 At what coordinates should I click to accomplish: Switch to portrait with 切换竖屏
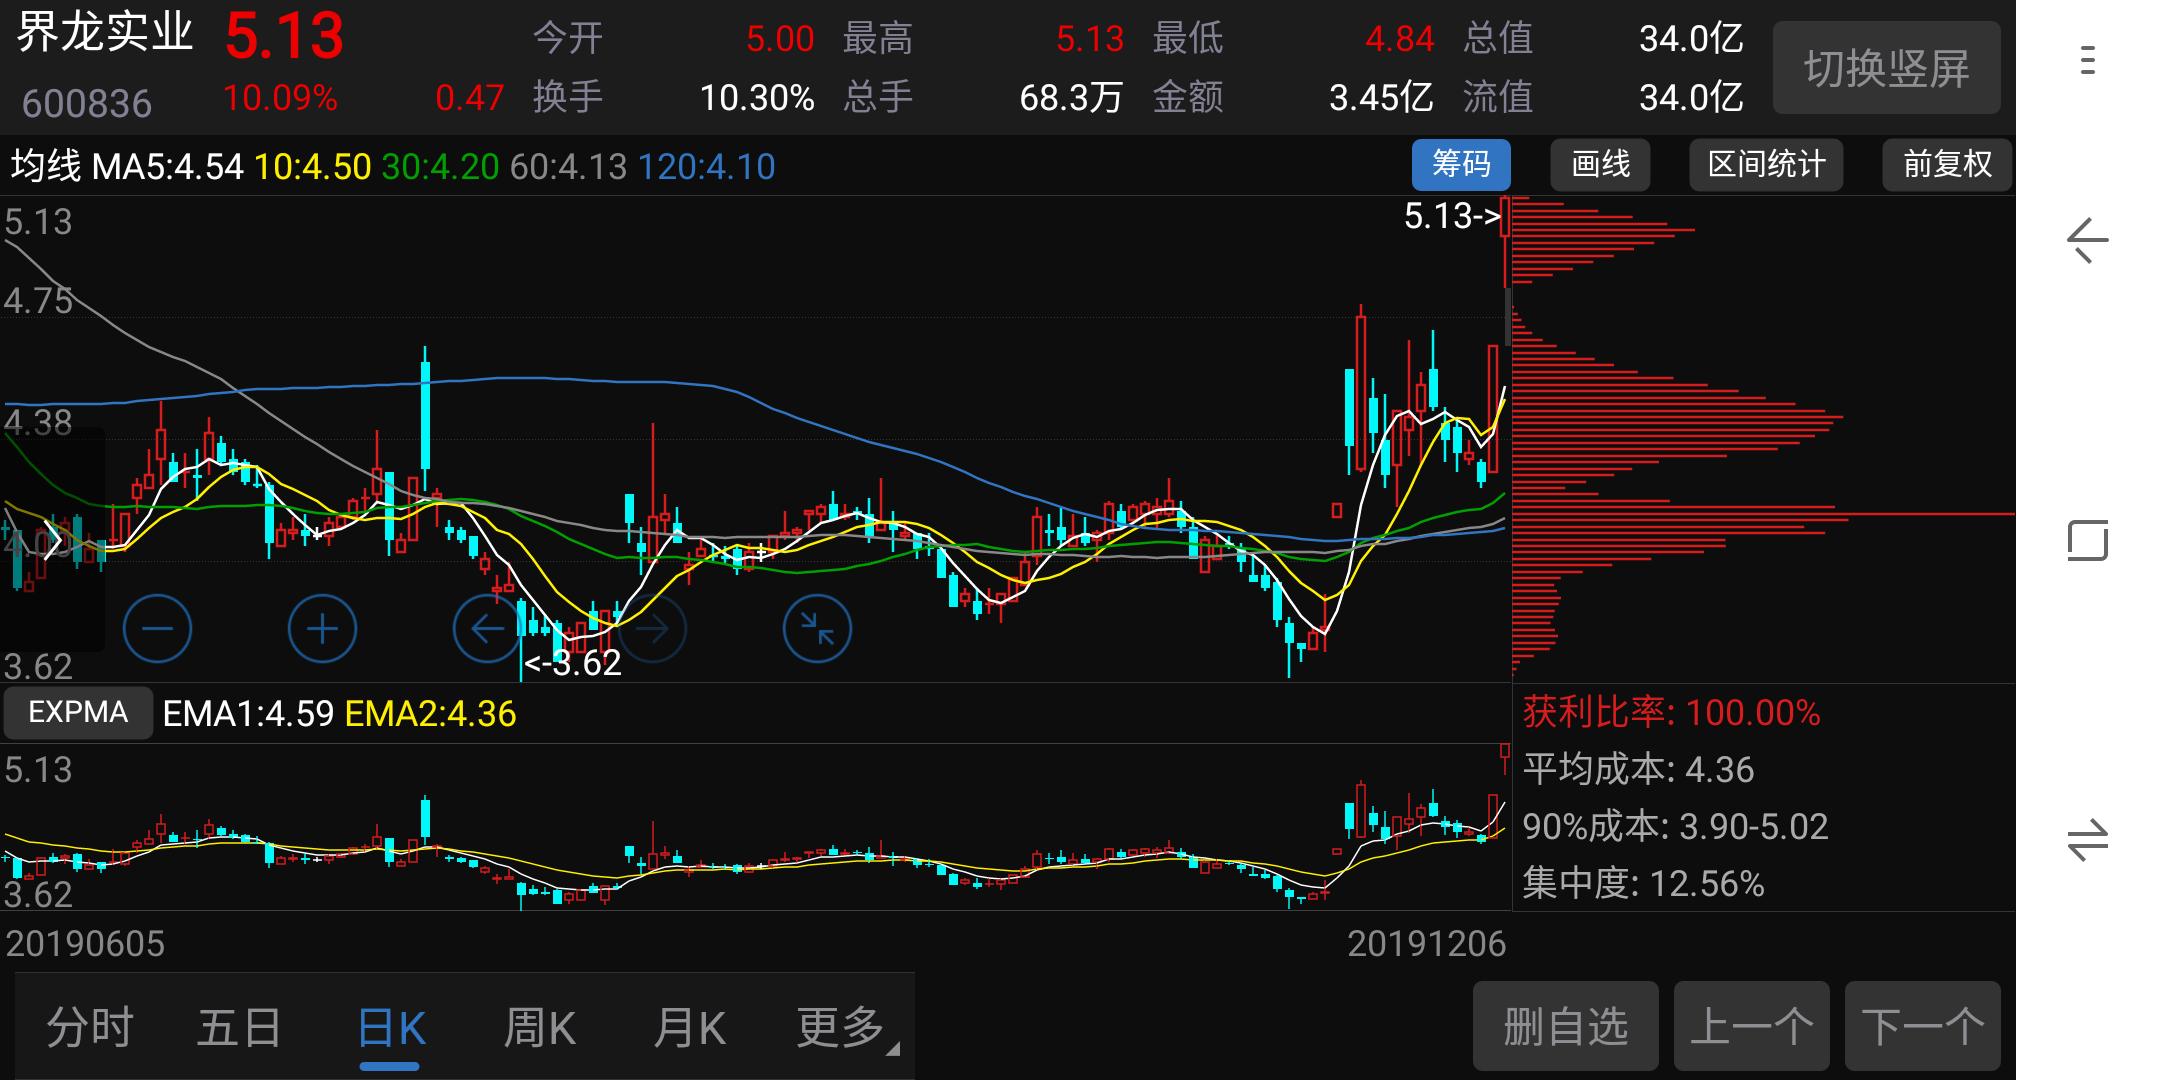[x=1886, y=68]
